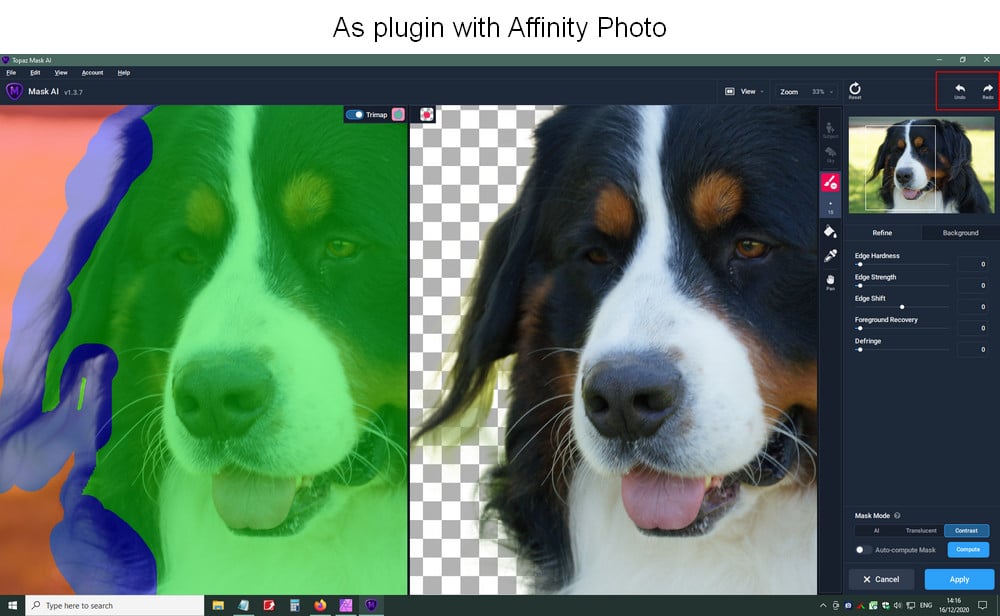Pick the color dropper tool
This screenshot has width=1000, height=616.
coord(830,256)
